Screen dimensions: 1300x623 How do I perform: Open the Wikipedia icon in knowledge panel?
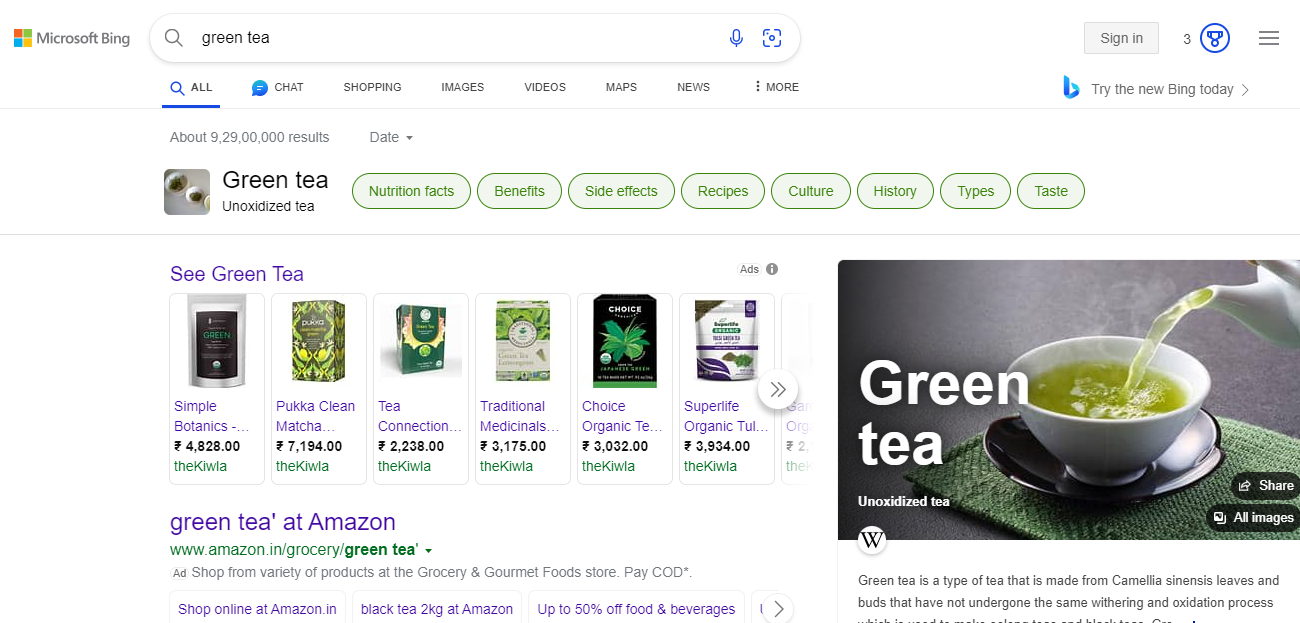[872, 540]
